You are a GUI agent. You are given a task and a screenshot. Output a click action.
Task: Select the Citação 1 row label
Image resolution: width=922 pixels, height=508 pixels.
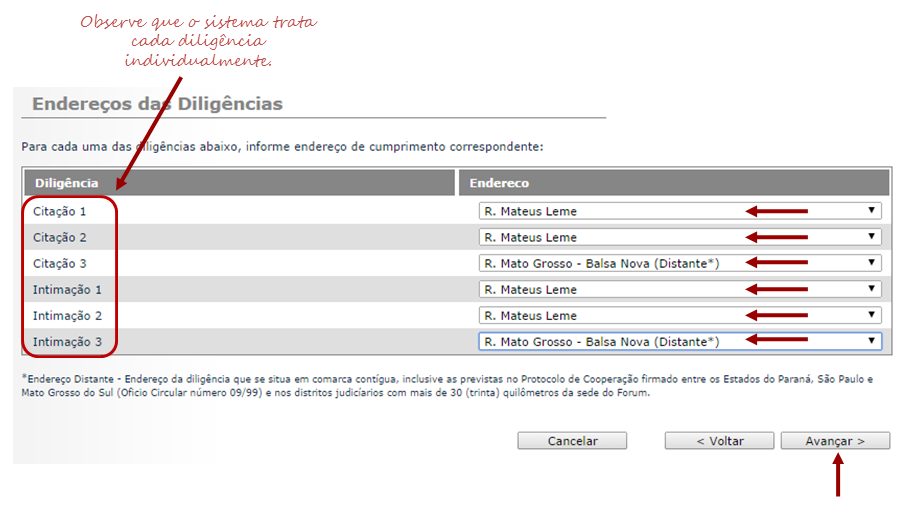pos(59,212)
